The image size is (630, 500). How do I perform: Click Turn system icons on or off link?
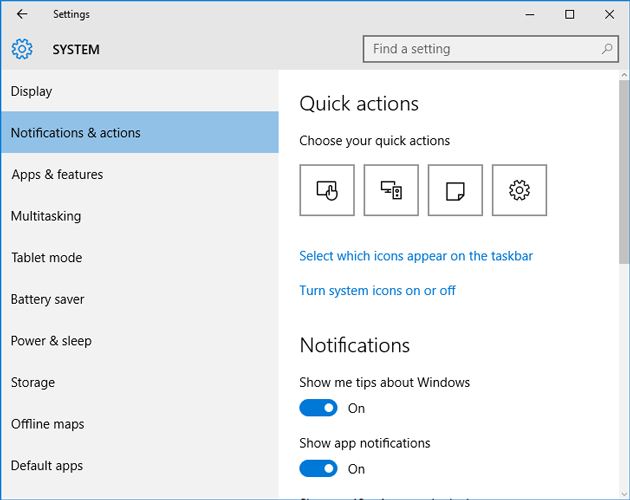377,290
